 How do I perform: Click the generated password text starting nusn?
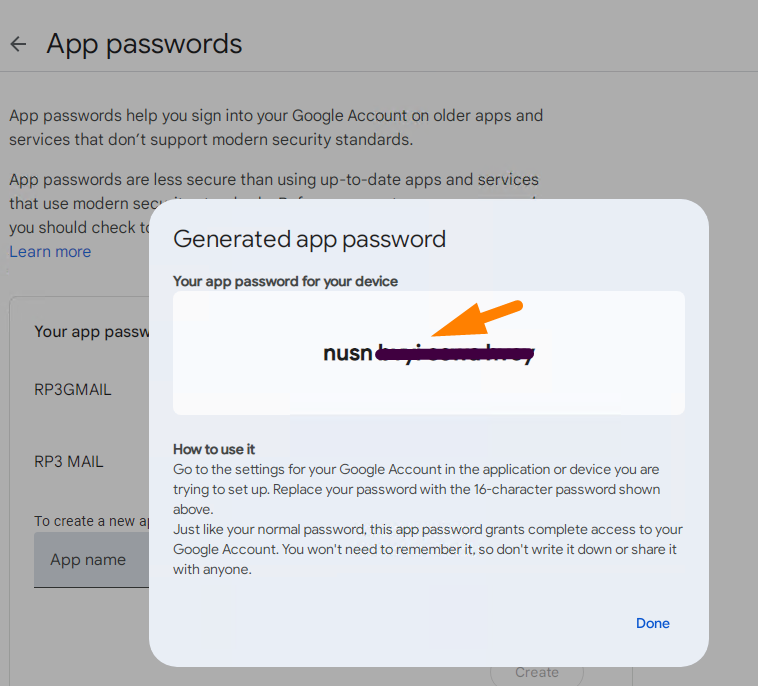(429, 353)
